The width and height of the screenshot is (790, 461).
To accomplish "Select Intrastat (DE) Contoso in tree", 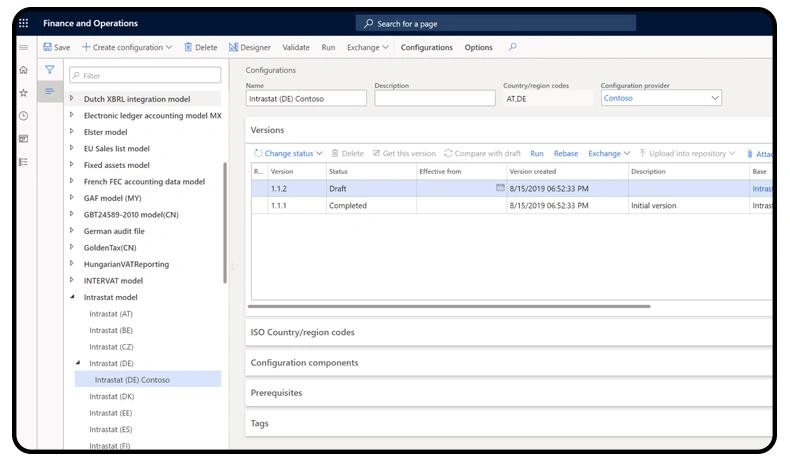I will 148,379.
